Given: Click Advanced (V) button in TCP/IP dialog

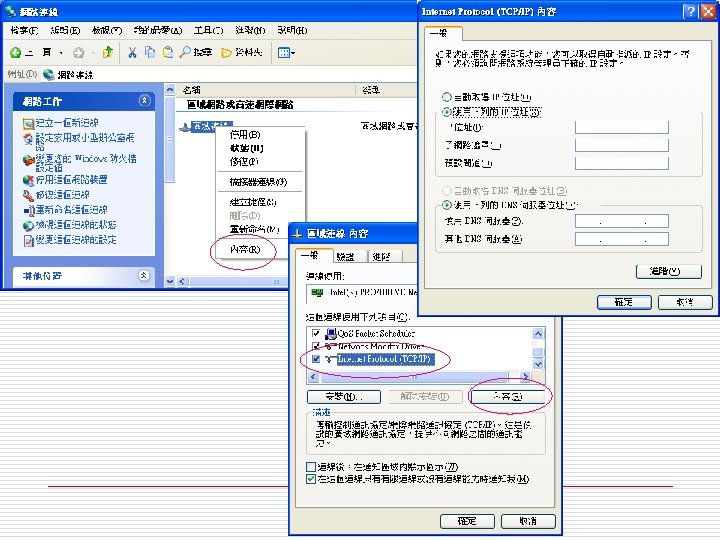Looking at the screenshot, I should point(669,271).
